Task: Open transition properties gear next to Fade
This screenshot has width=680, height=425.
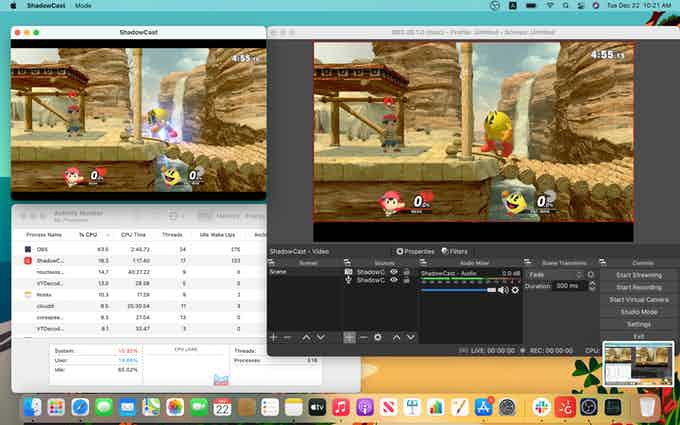Action: pyautogui.click(x=590, y=275)
